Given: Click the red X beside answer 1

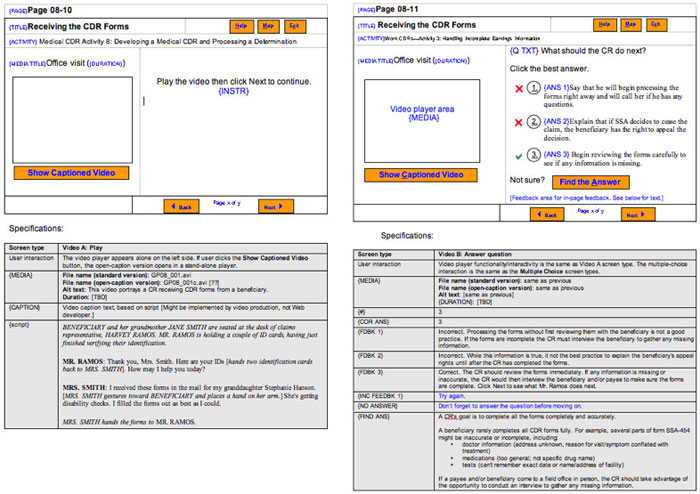Looking at the screenshot, I should tap(517, 88).
